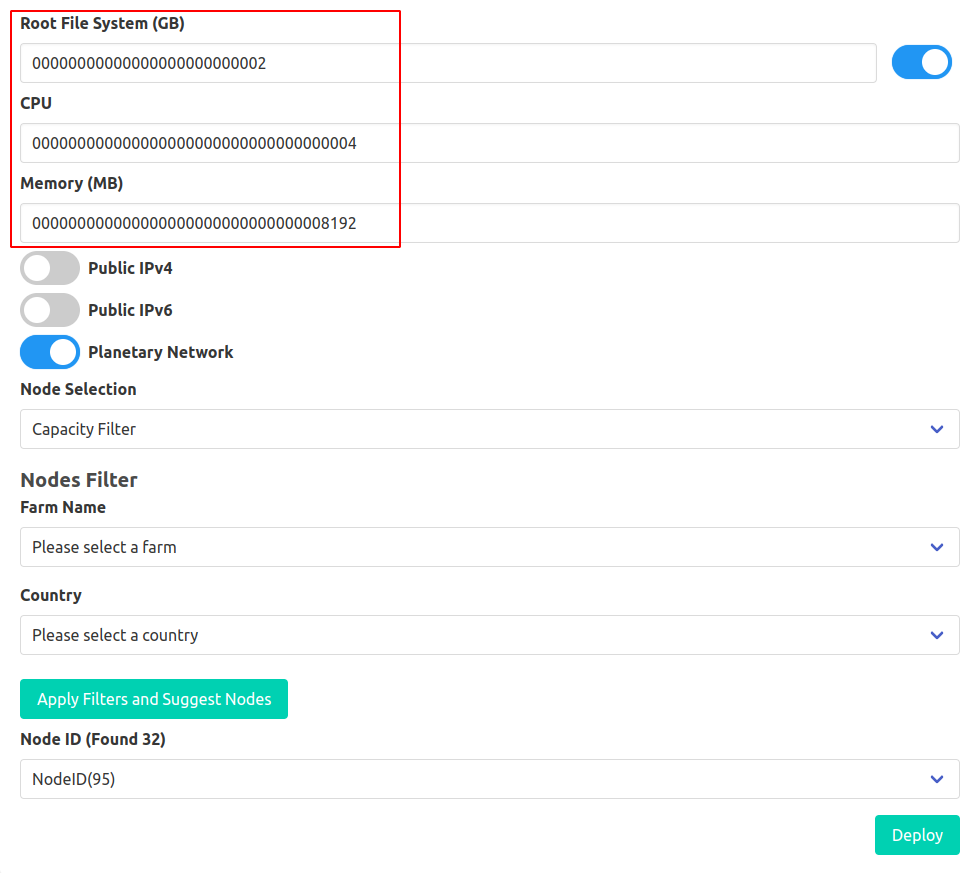Click the chevron on the country selector

click(937, 635)
